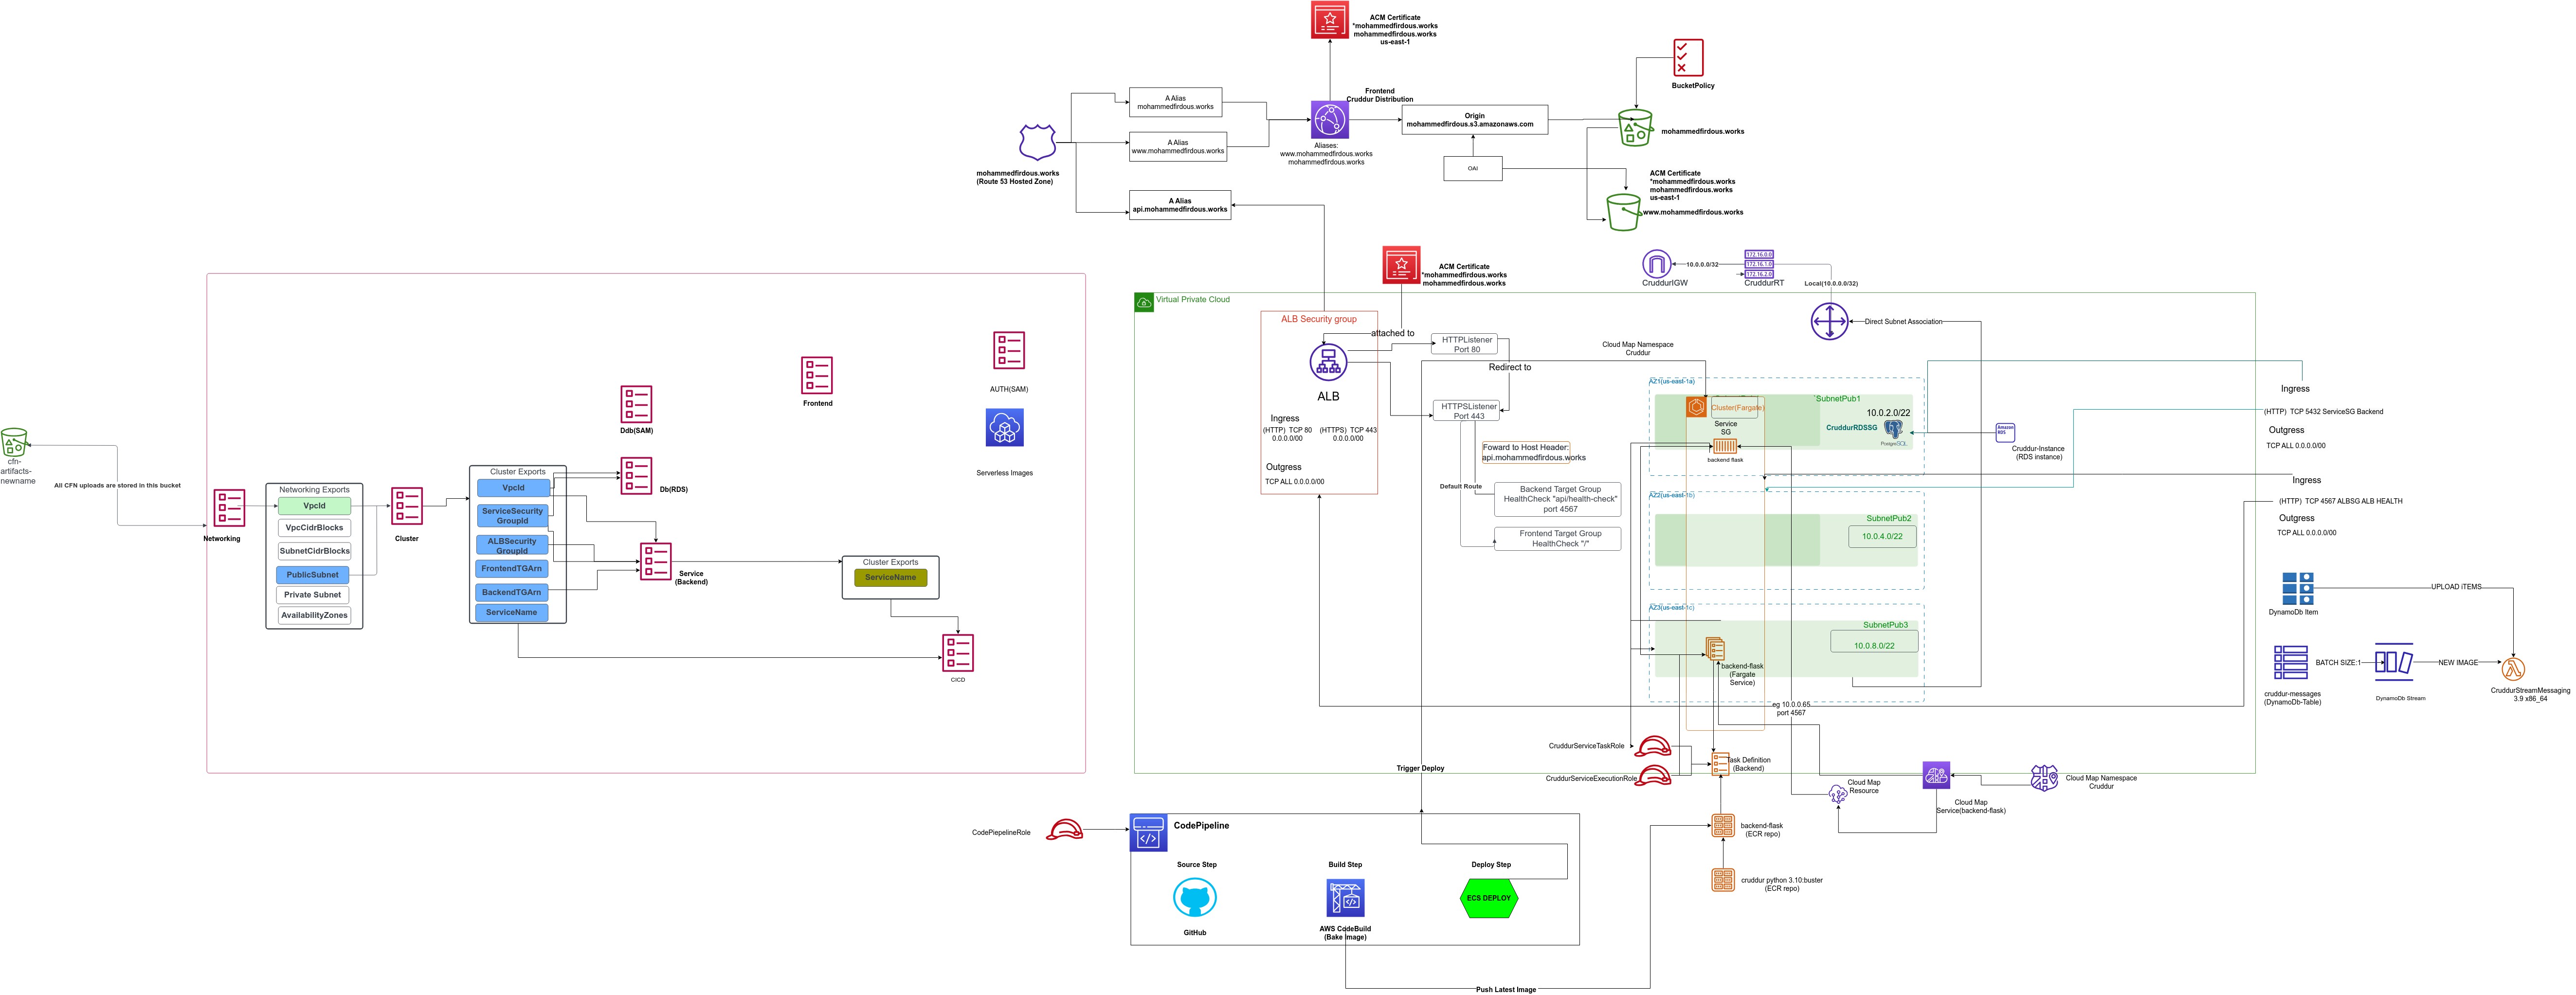Image resolution: width=2576 pixels, height=995 pixels.
Task: Select the CodePipeline icon
Action: pyautogui.click(x=1148, y=833)
